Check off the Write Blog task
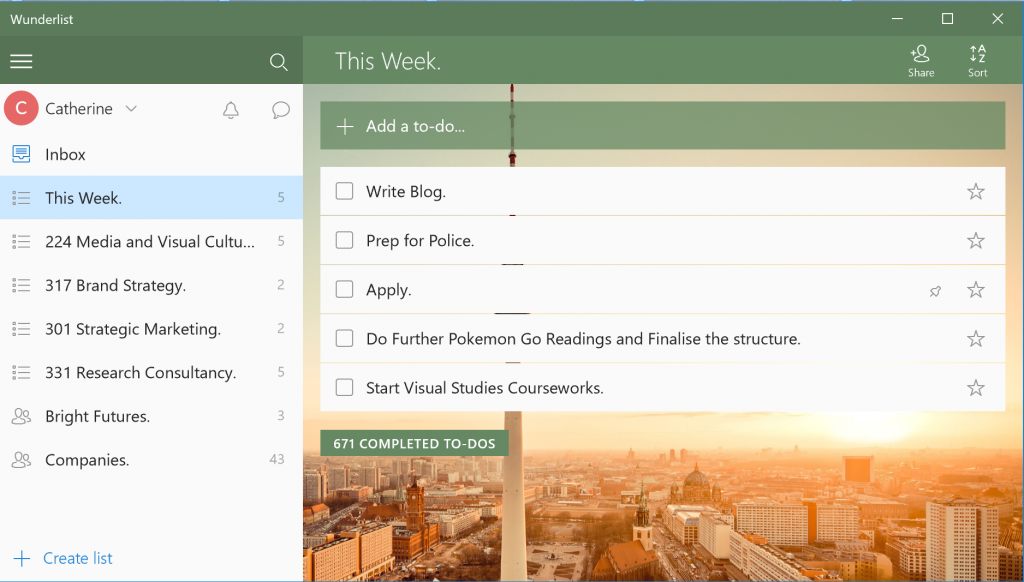Image resolution: width=1024 pixels, height=582 pixels. click(x=344, y=191)
